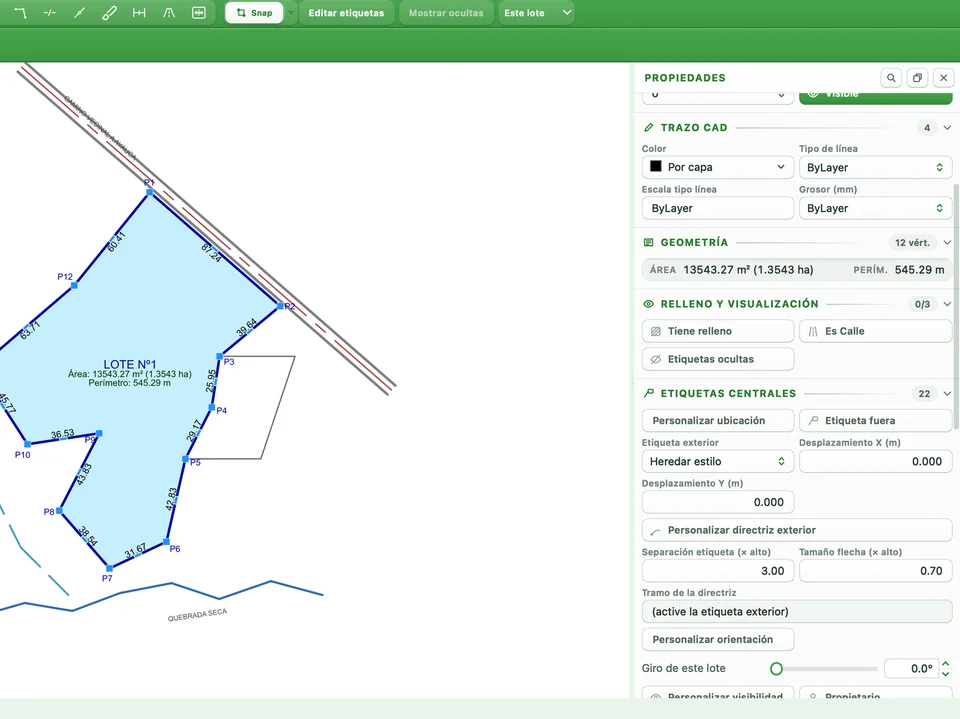Increase the Giro angle with up stepper
960x719 pixels.
[945, 664]
